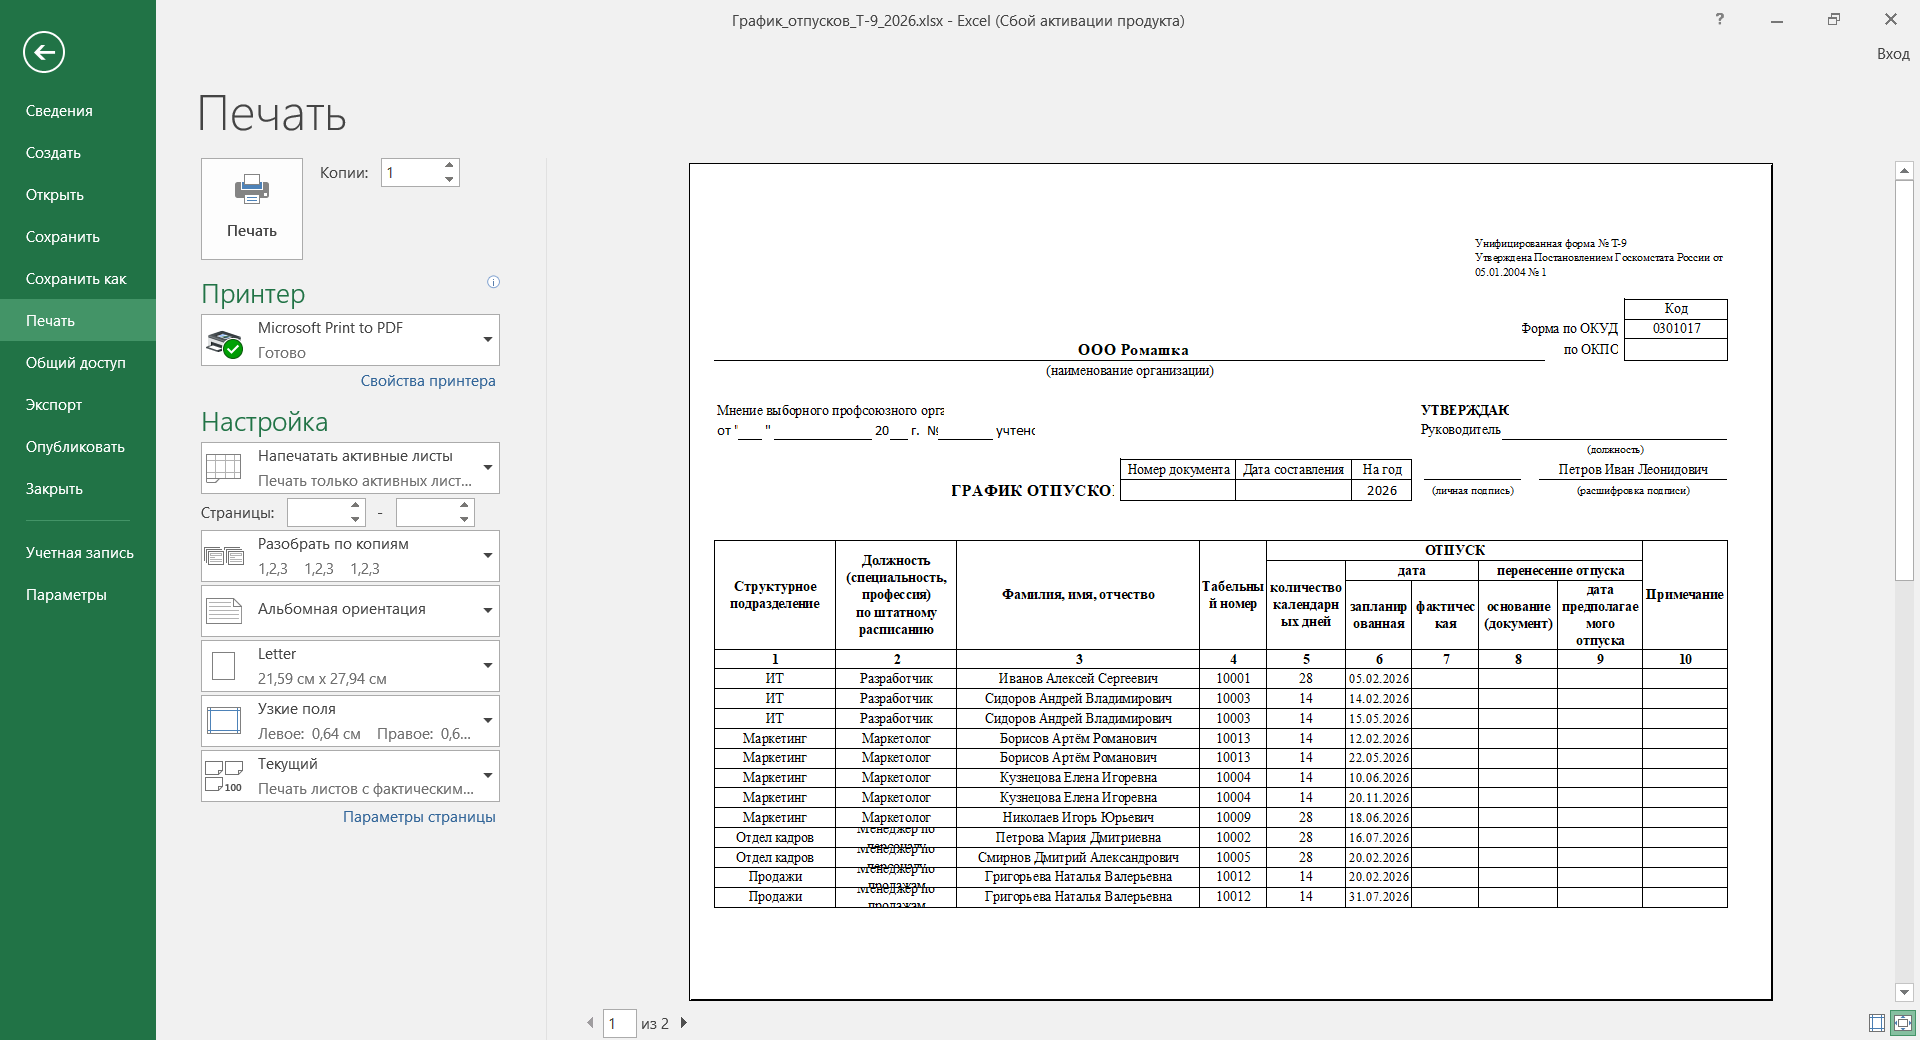1920x1040 pixels.
Task: Decrease the number of copies
Action: (449, 180)
